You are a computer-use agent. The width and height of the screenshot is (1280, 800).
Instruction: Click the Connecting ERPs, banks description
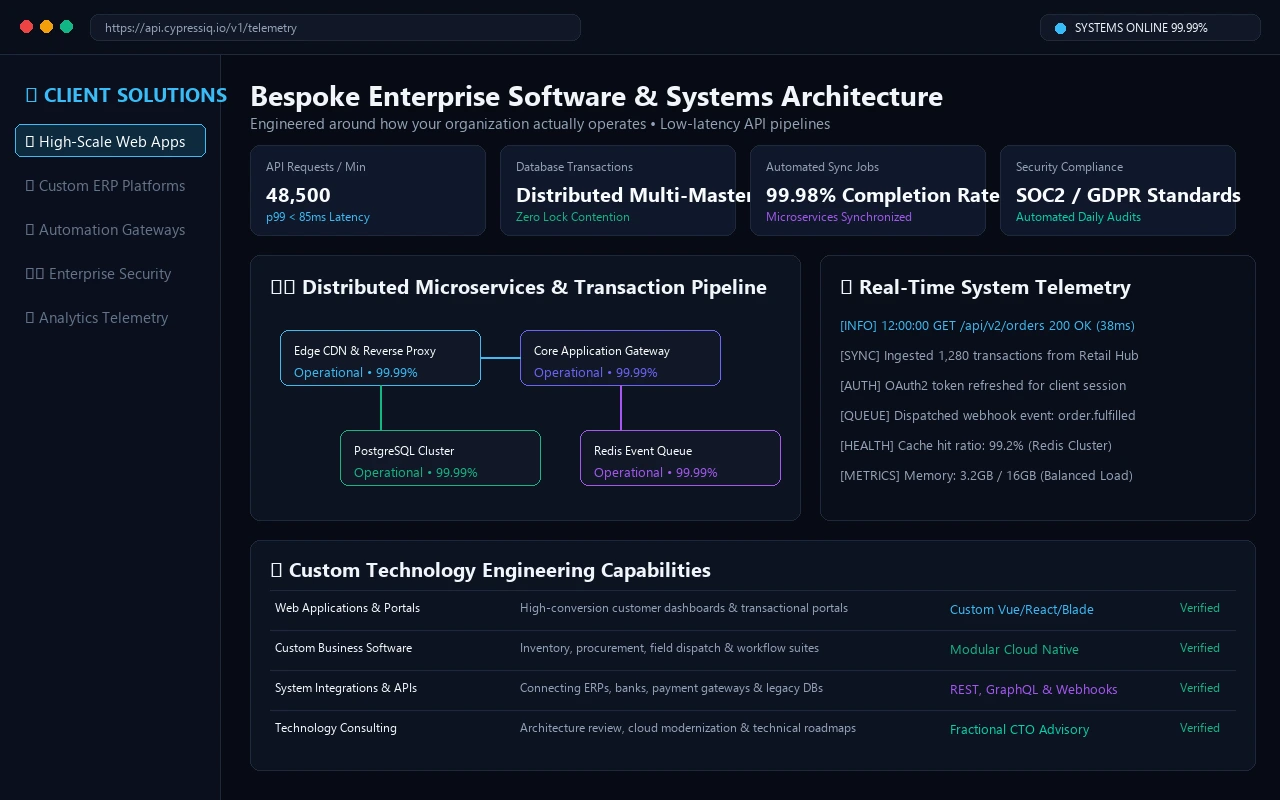[x=671, y=688]
